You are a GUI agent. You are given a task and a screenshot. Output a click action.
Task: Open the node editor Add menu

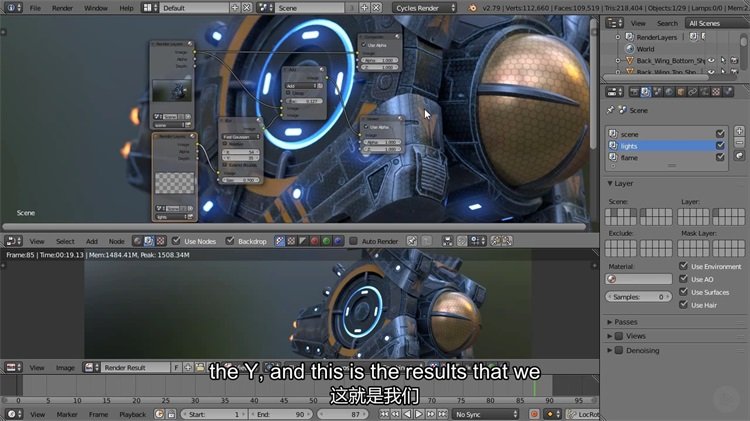[92, 242]
